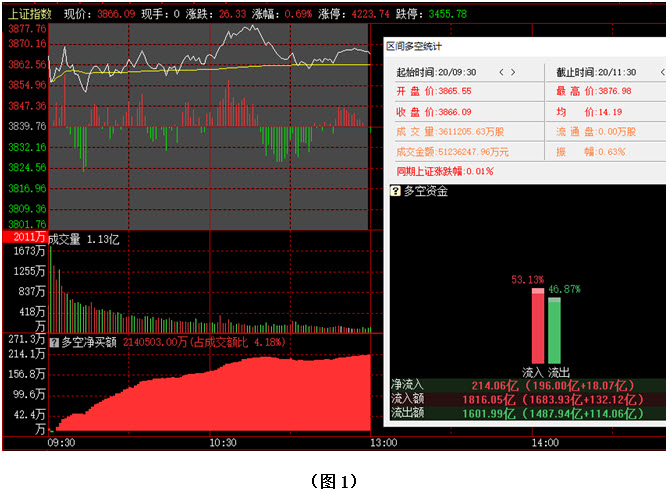Step the 起始时间 forward with right arrow
This screenshot has height=501, width=670.
coord(514,73)
